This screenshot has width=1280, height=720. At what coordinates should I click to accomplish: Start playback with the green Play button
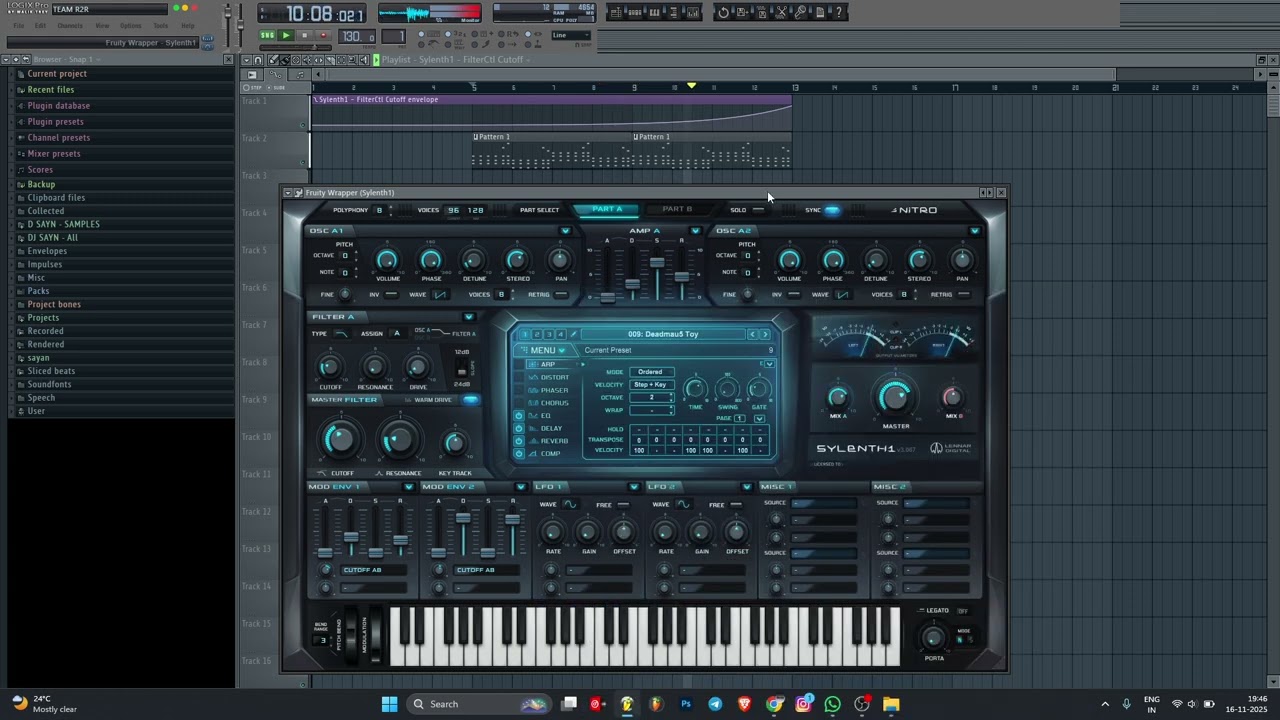pyautogui.click(x=285, y=35)
